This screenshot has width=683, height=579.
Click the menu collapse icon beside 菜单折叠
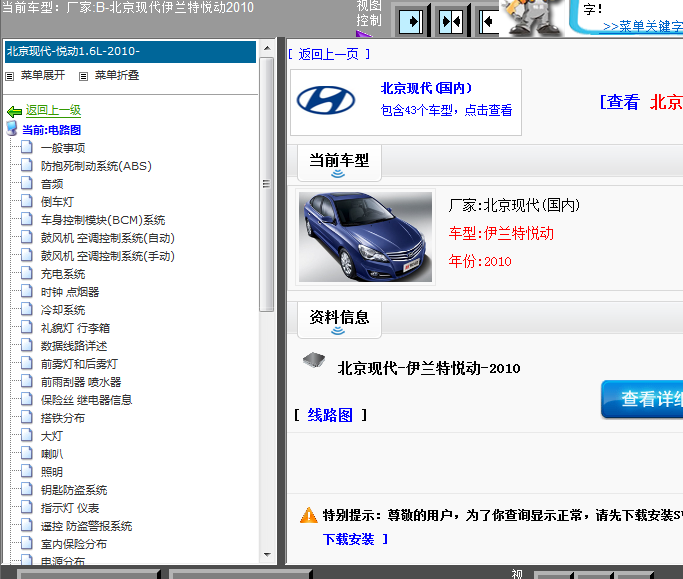[x=83, y=77]
